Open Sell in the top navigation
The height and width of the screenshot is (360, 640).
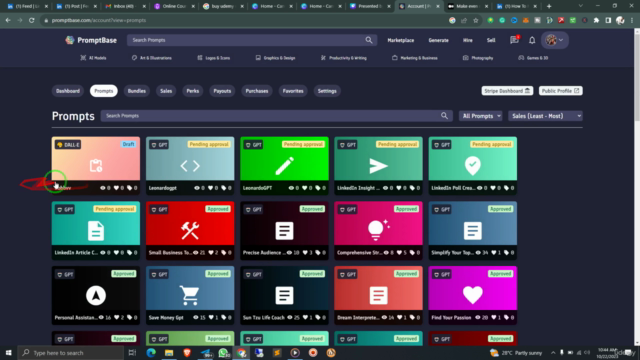click(x=491, y=40)
